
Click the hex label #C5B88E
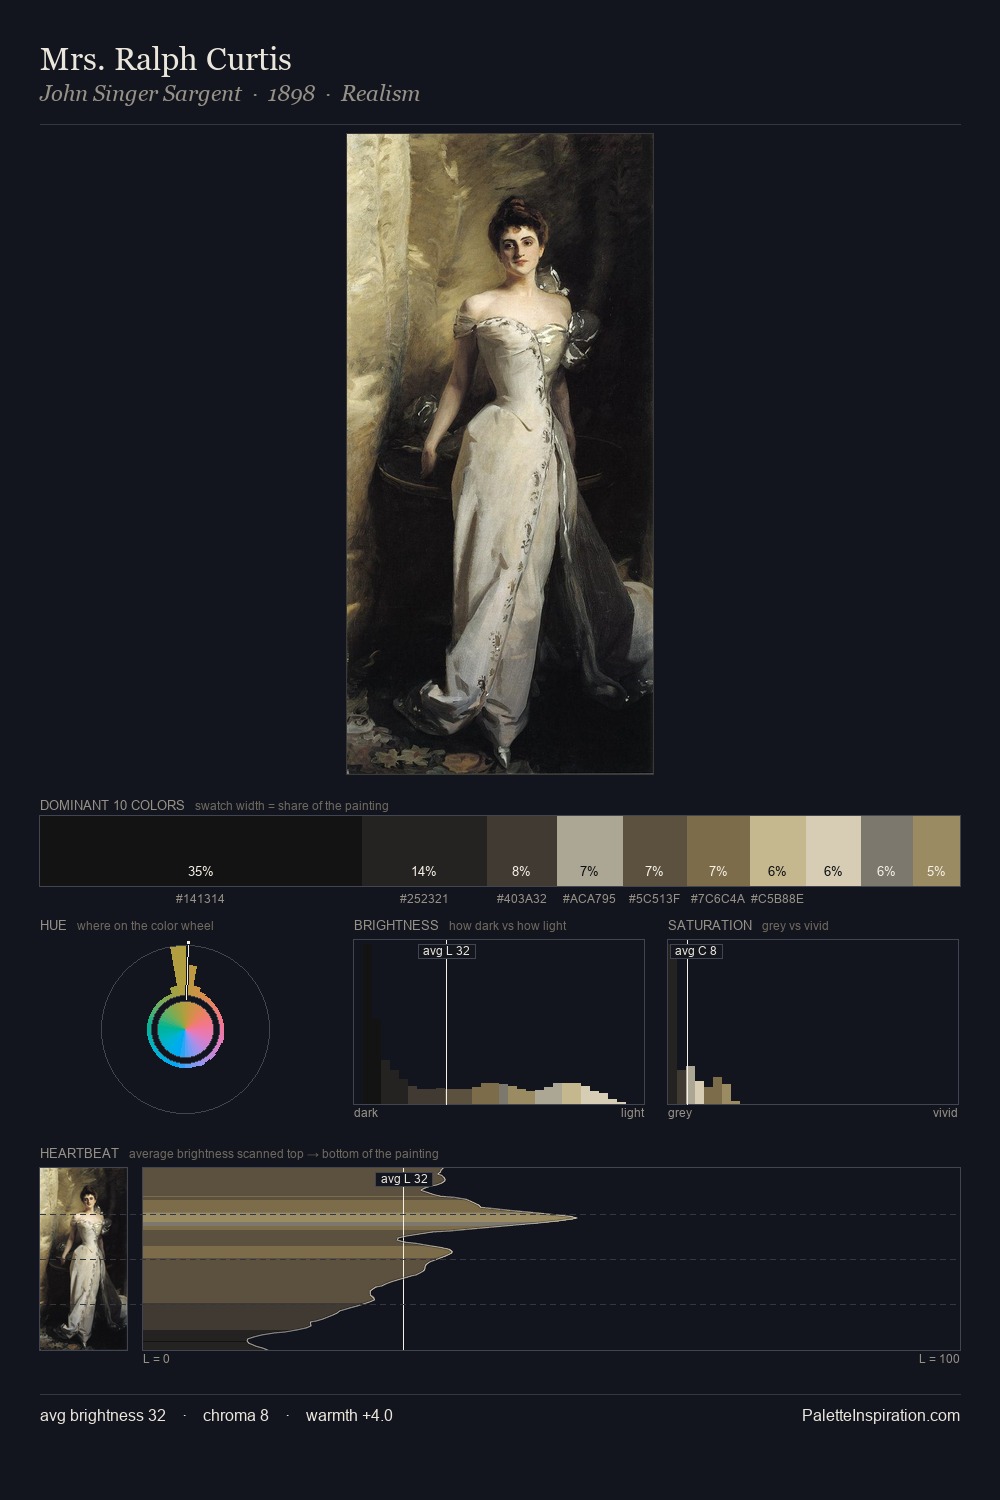point(777,899)
